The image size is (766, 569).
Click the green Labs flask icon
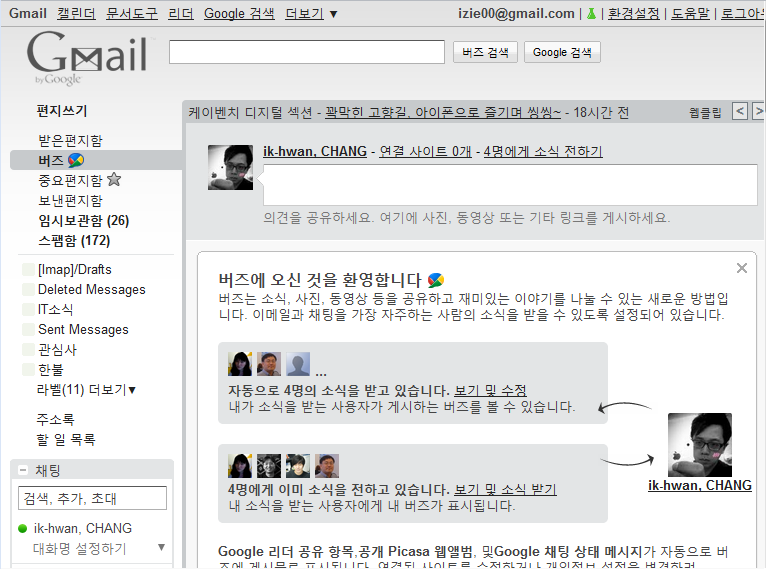click(x=591, y=14)
